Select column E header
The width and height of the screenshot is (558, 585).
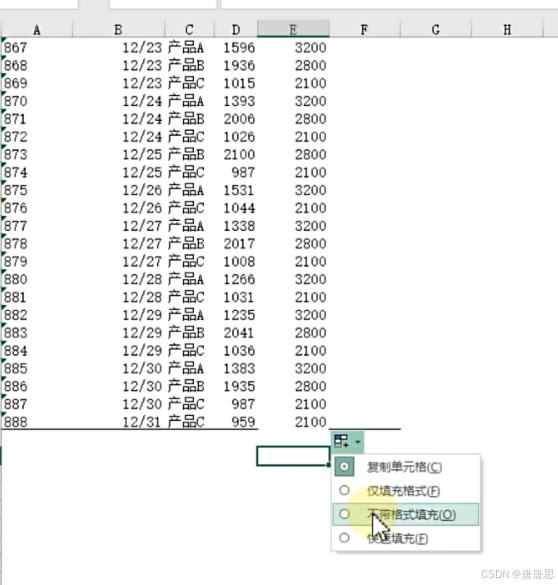click(x=293, y=29)
